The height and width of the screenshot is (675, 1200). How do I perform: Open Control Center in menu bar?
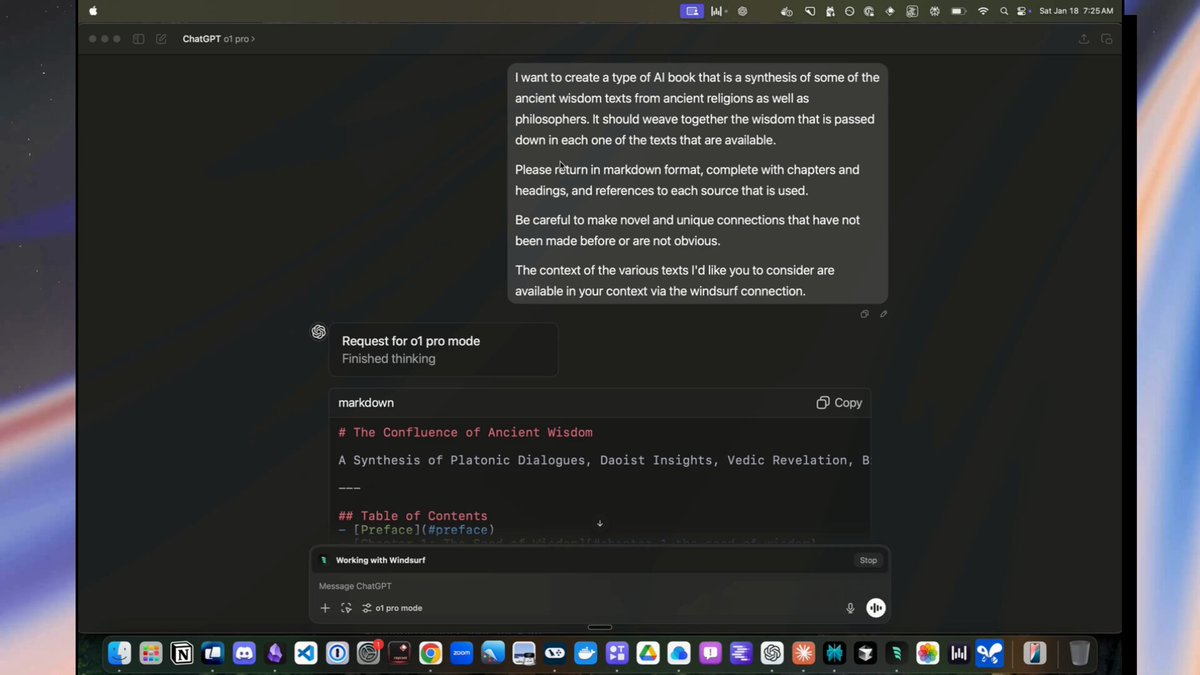[1022, 11]
